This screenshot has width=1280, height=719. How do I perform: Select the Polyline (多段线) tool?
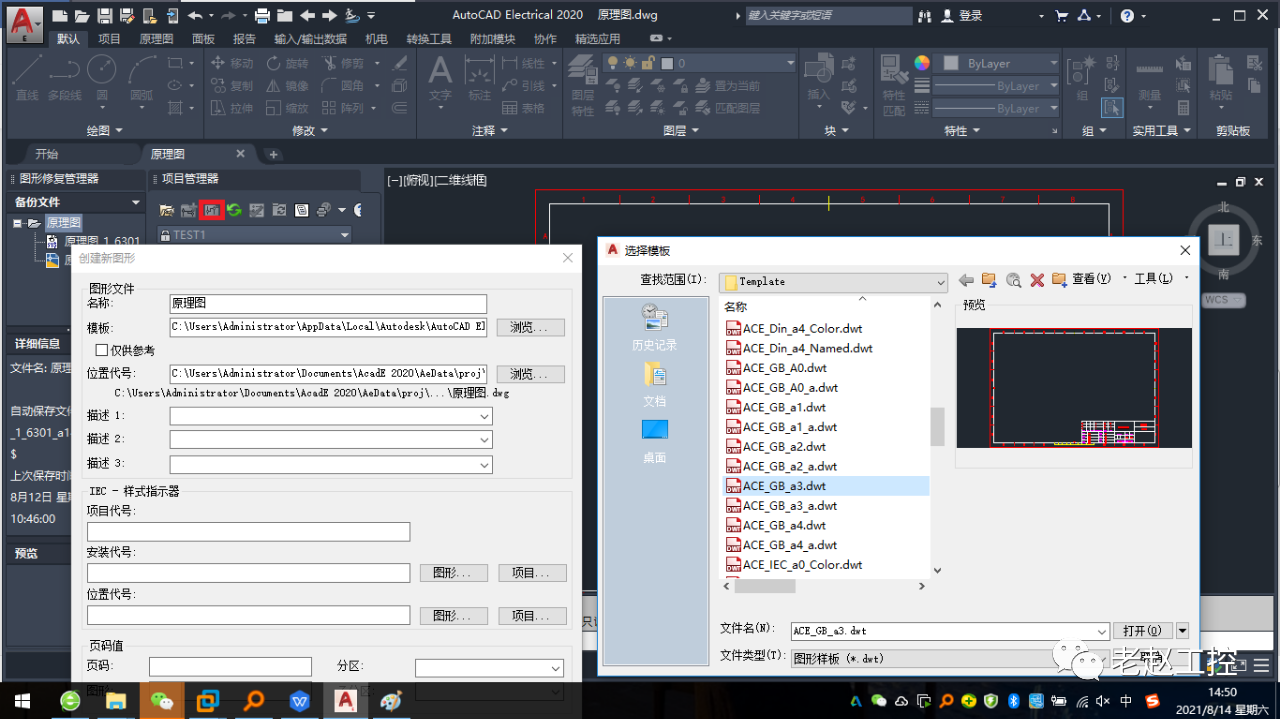65,76
